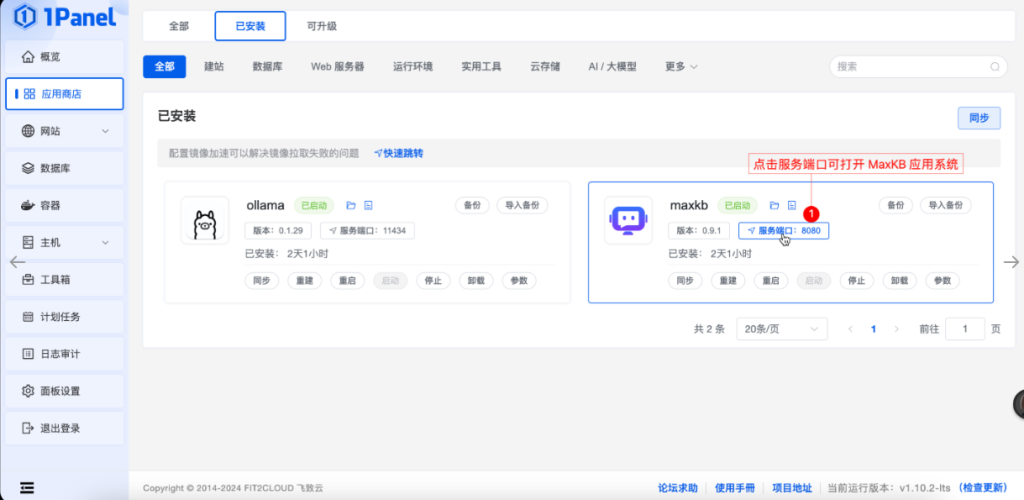Click maxkb 重建 rebuild button

coord(728,281)
